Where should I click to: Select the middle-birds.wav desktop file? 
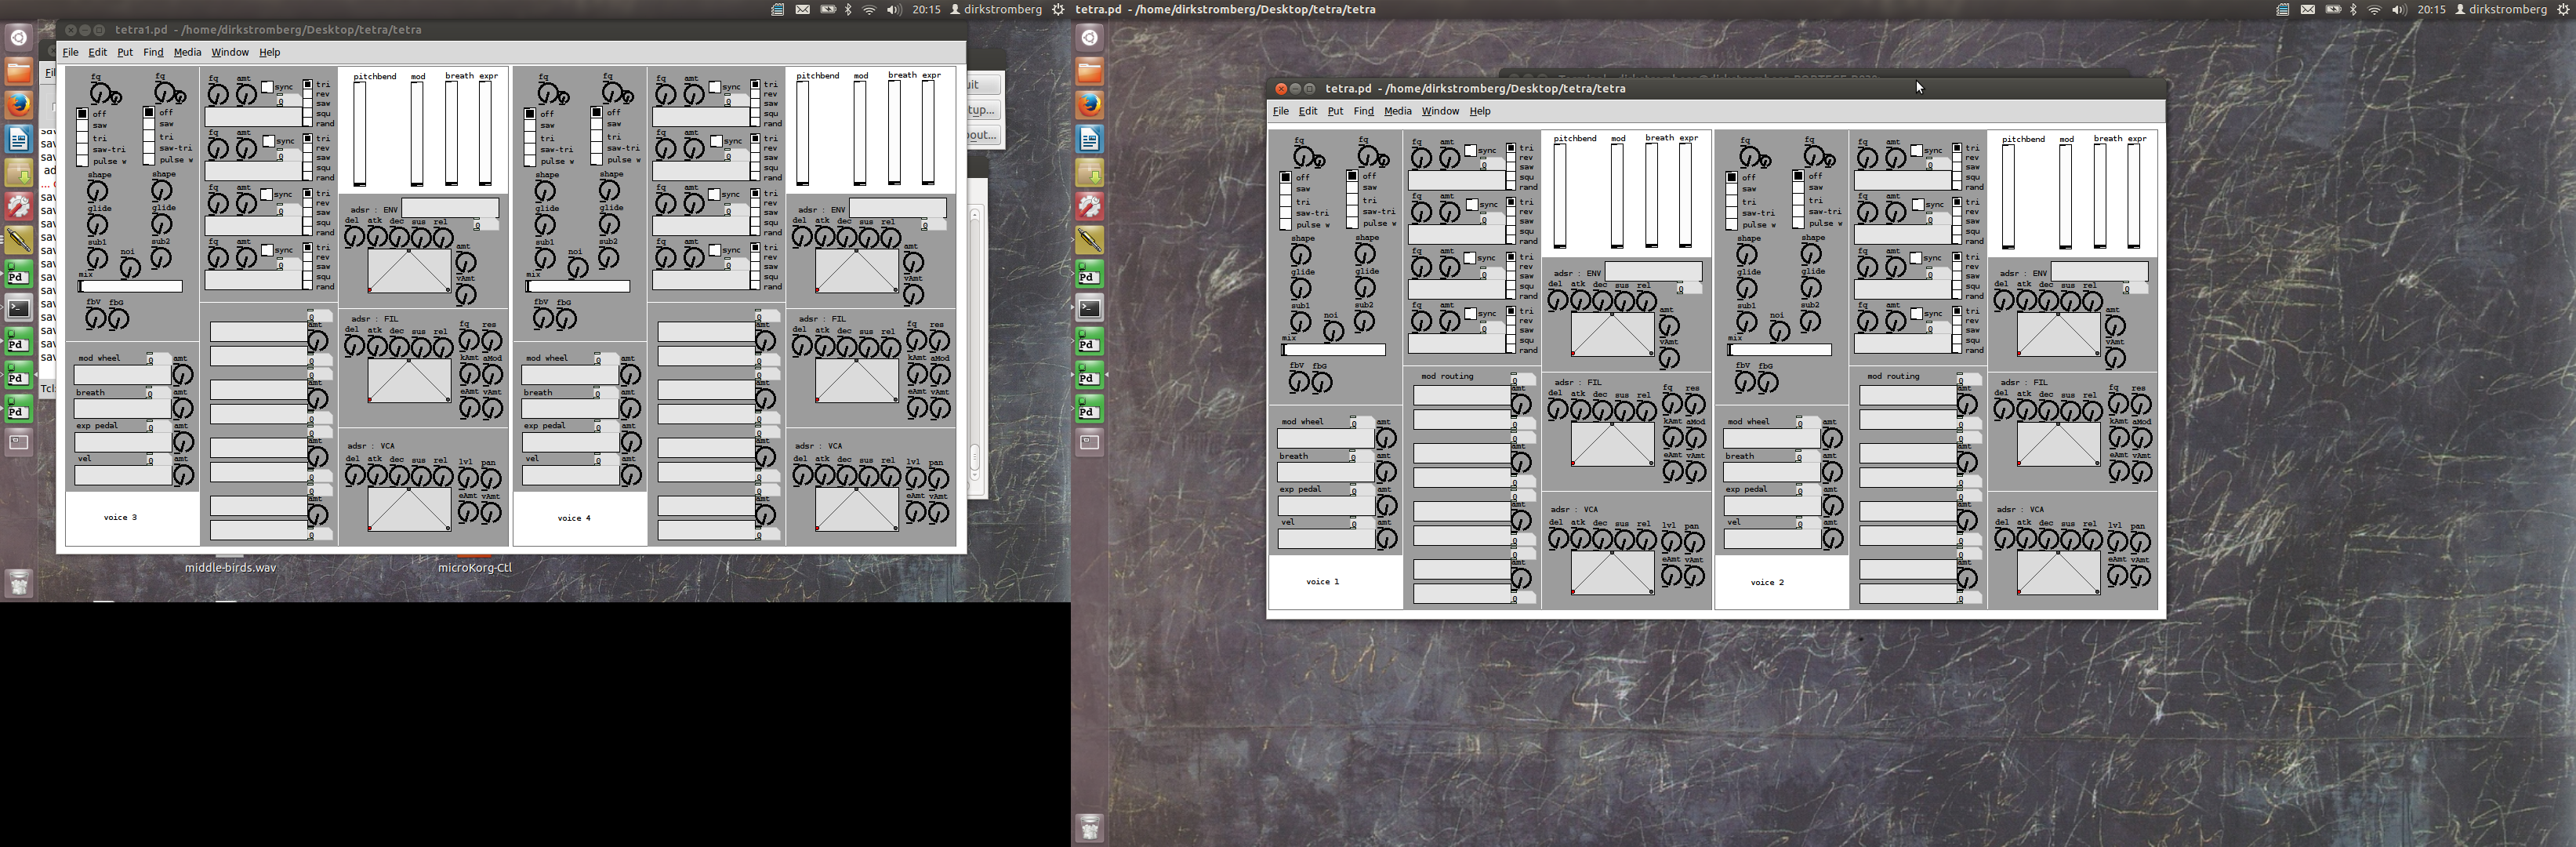point(230,567)
